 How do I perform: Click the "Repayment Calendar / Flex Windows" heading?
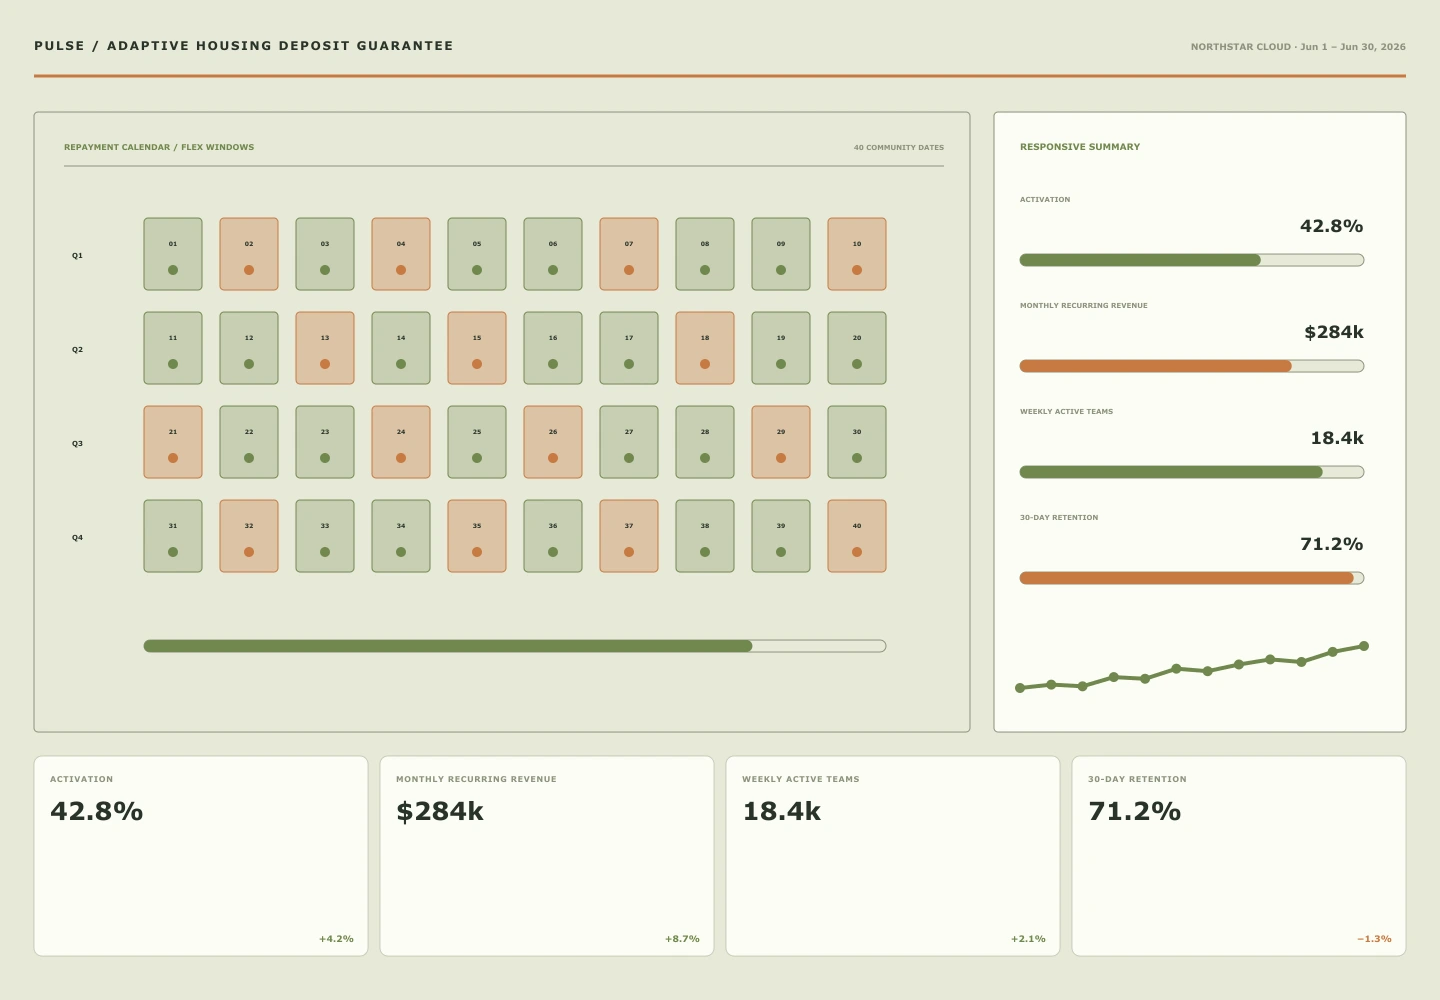159,147
